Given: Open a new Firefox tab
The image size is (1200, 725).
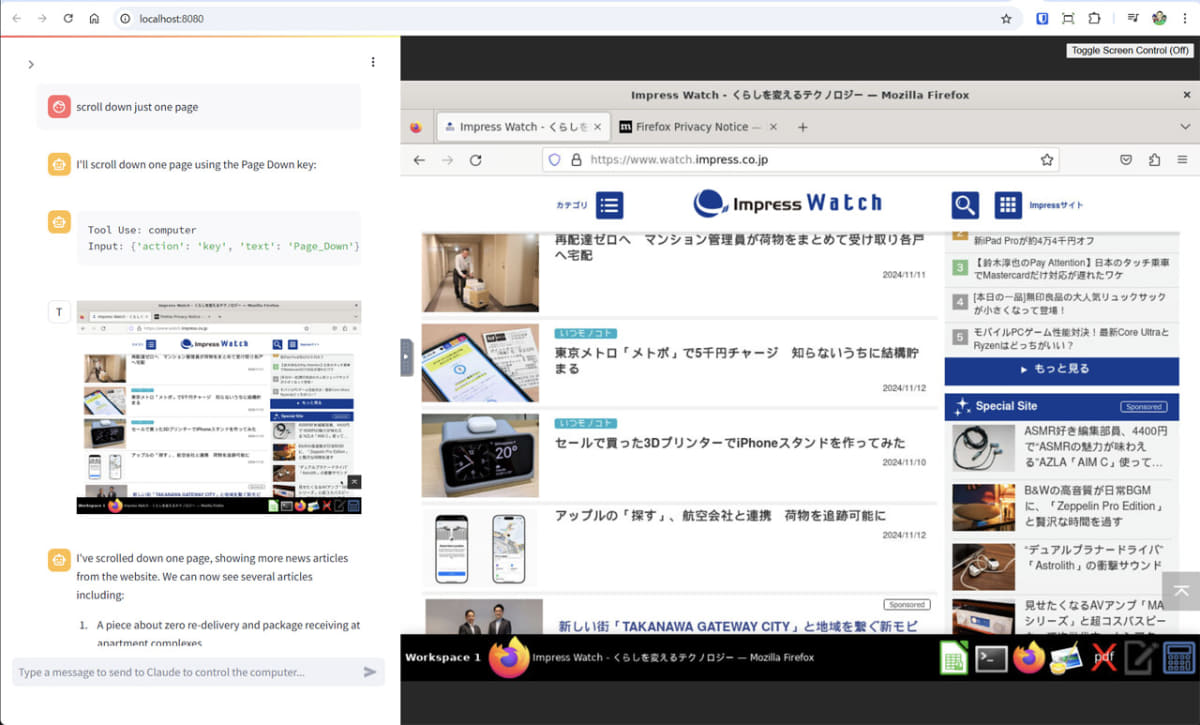Looking at the screenshot, I should point(802,127).
